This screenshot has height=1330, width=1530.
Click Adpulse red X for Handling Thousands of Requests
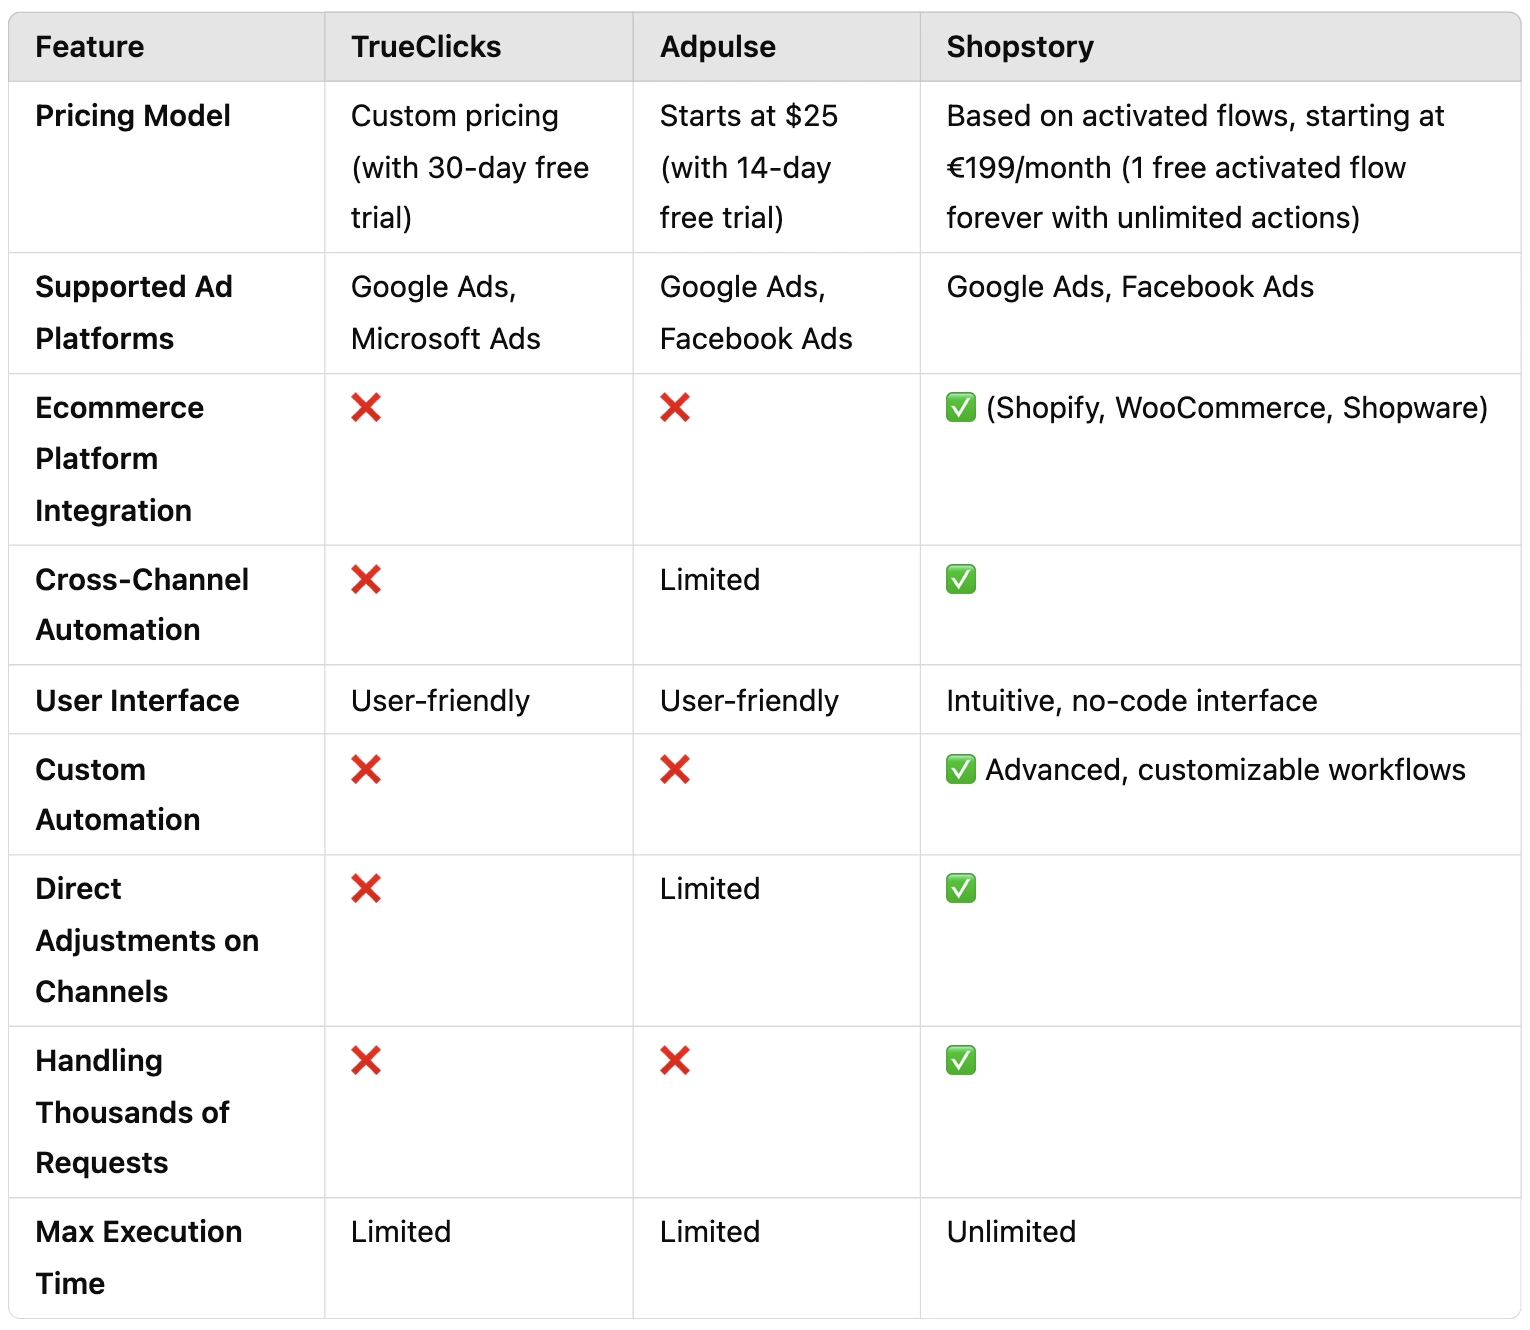pyautogui.click(x=675, y=1060)
